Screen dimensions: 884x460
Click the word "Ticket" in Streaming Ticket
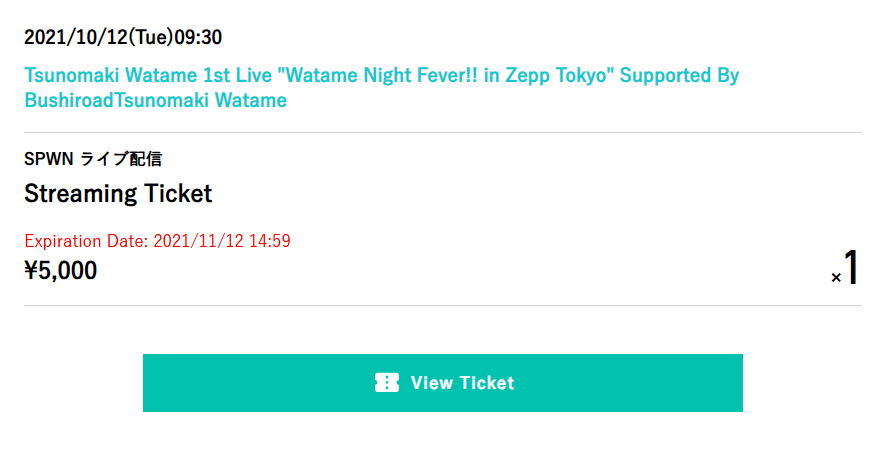[x=178, y=193]
